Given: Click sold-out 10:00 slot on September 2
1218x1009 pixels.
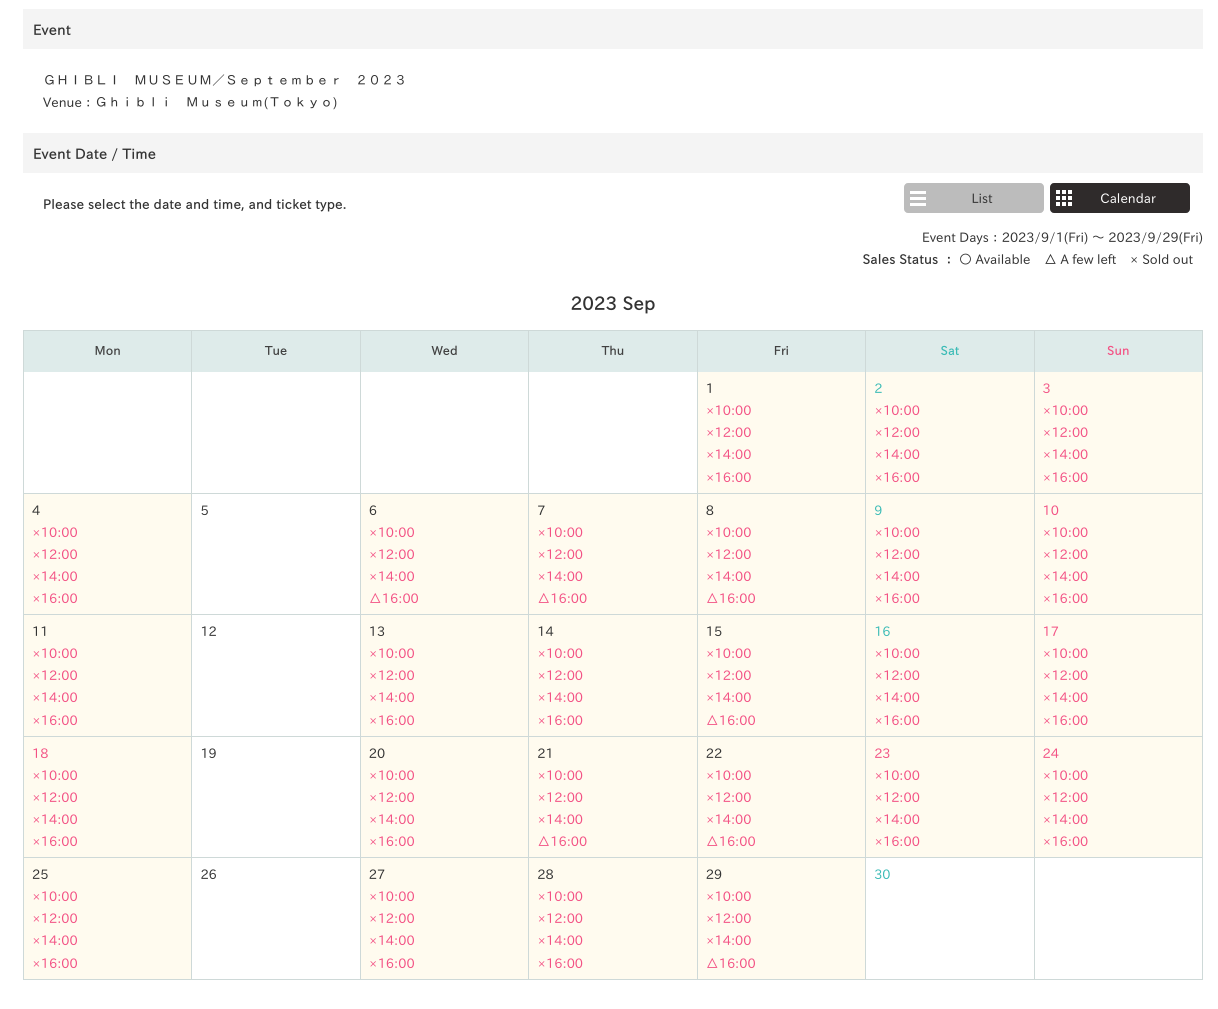Looking at the screenshot, I should tap(897, 410).
